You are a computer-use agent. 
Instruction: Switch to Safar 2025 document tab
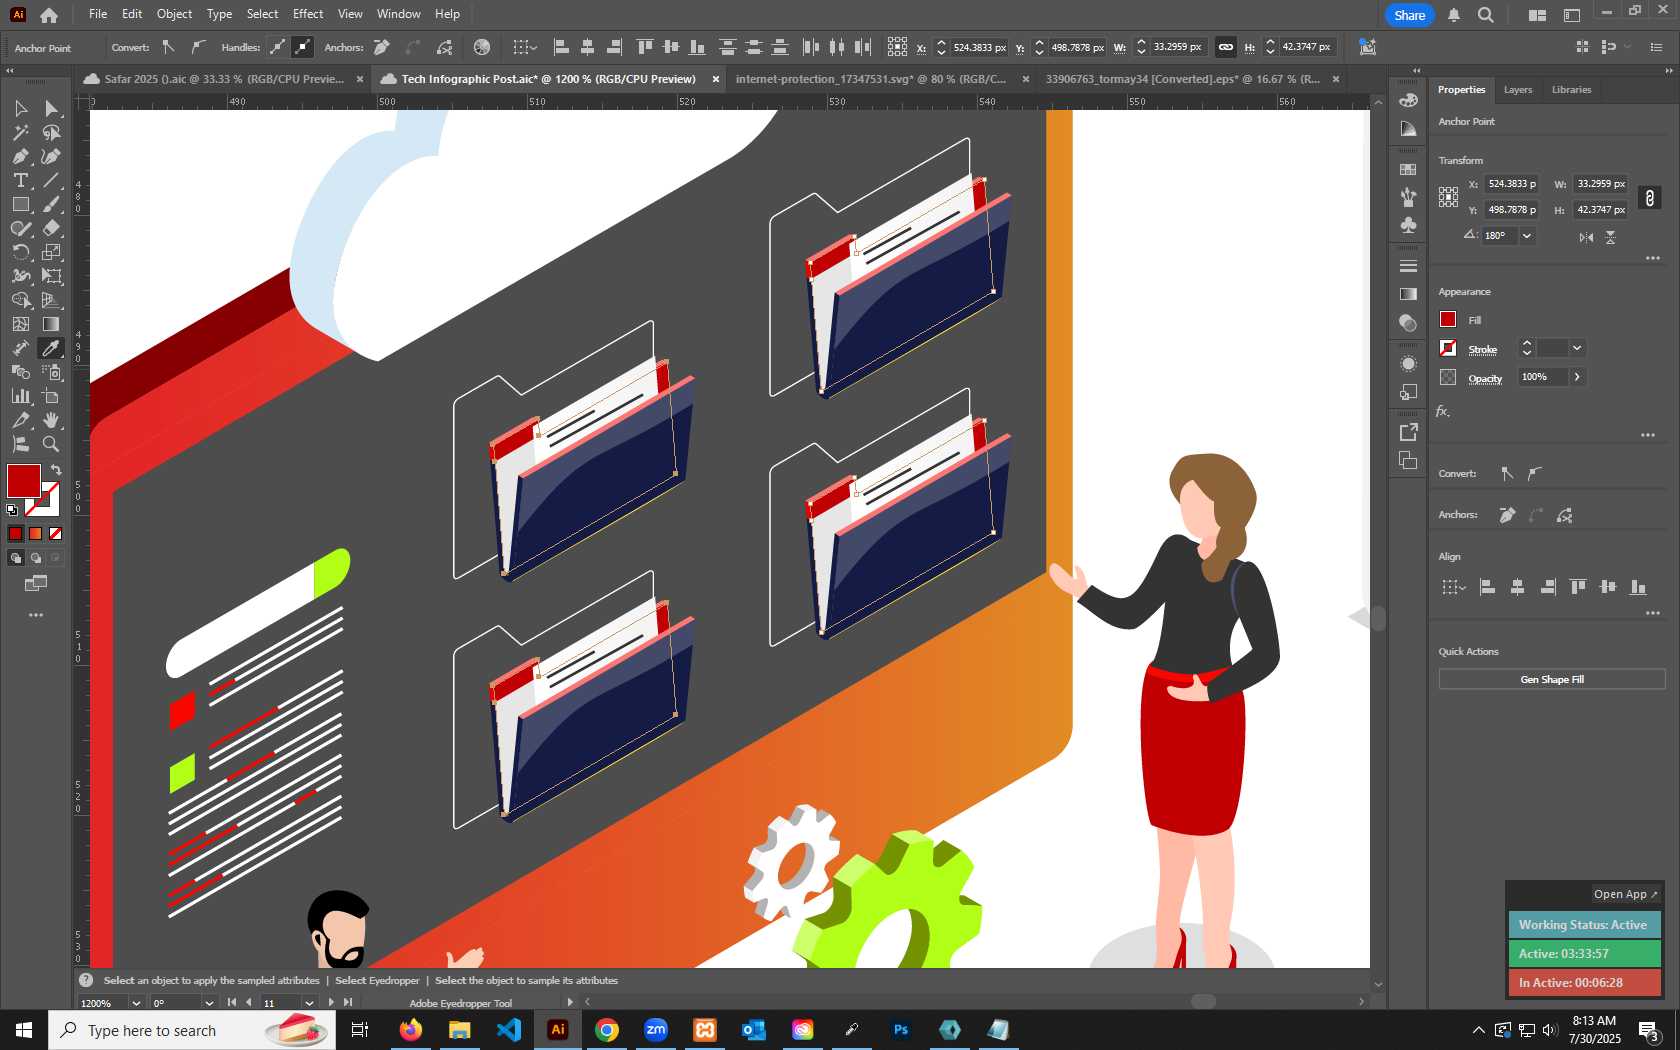coord(225,79)
